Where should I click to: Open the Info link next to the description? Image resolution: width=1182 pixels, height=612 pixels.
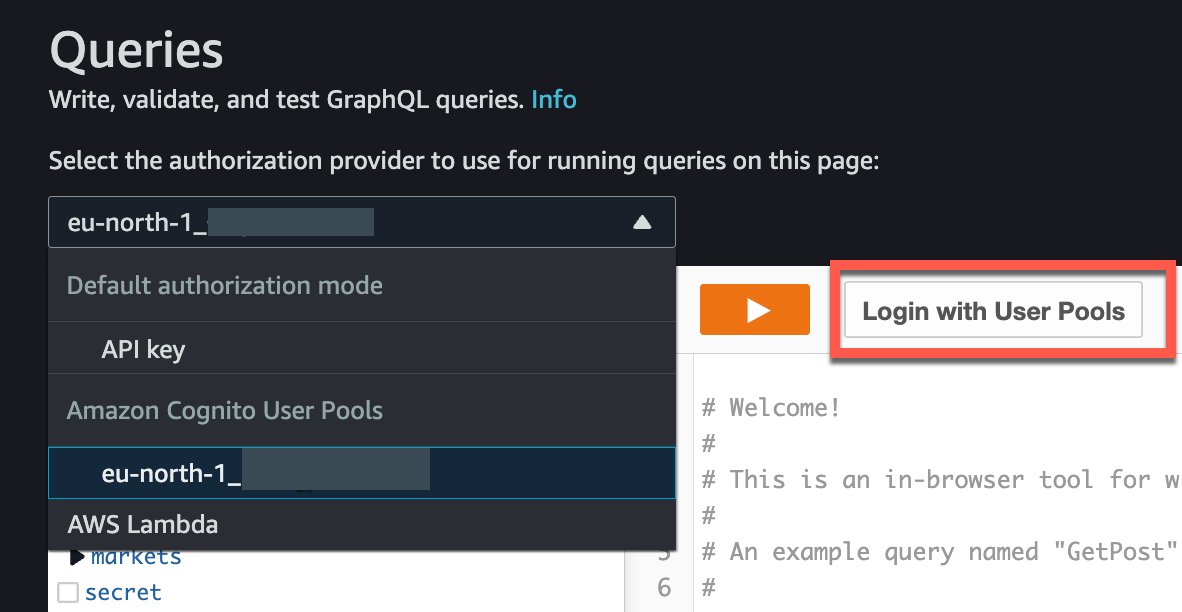pyautogui.click(x=554, y=99)
